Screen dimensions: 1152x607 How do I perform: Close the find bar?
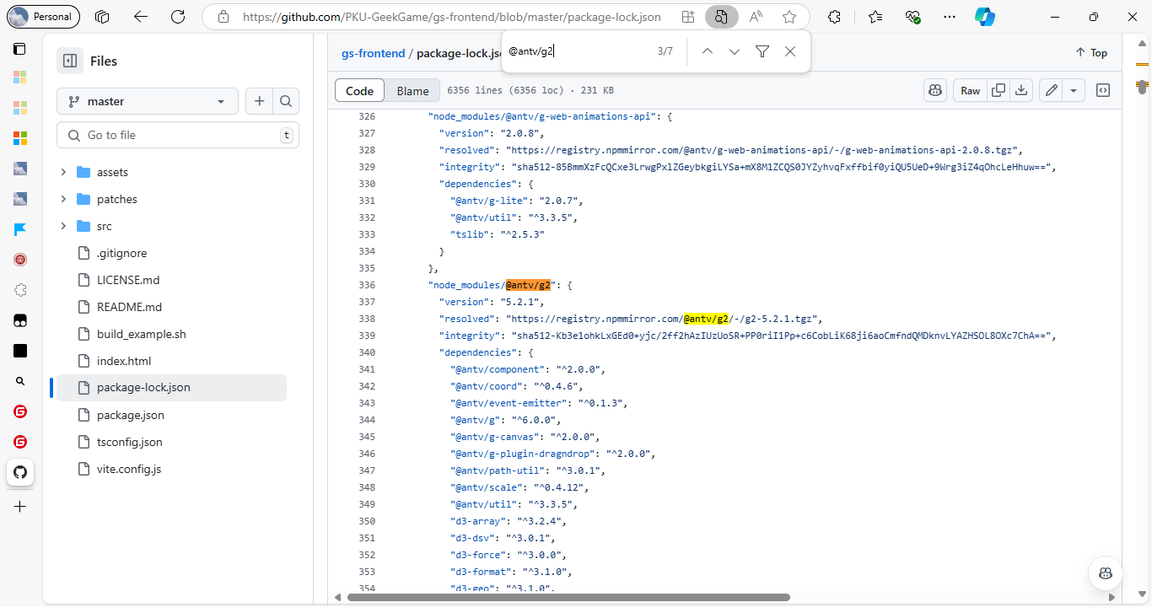pyautogui.click(x=790, y=51)
